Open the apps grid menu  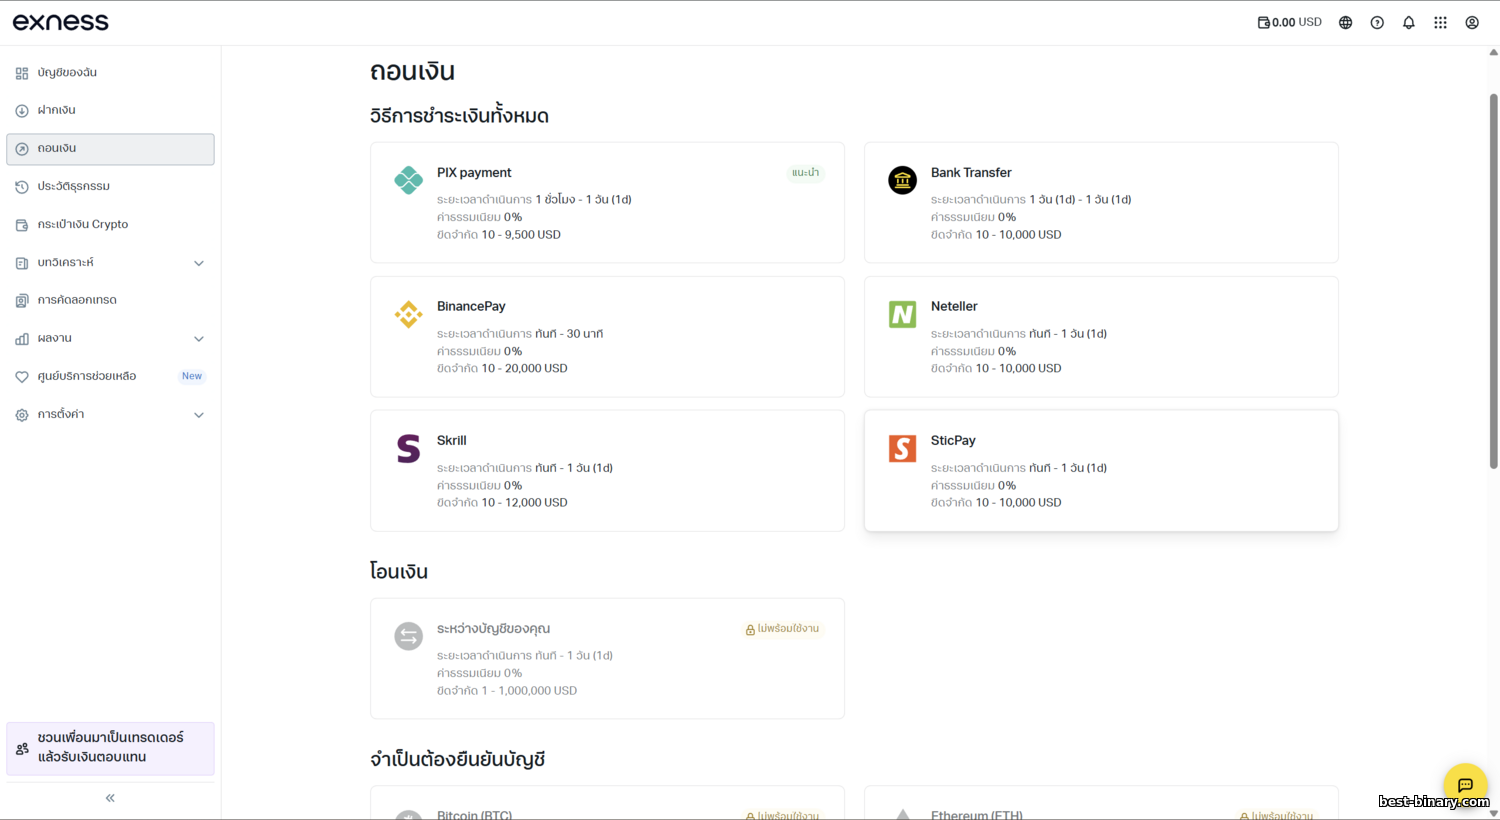pyautogui.click(x=1440, y=23)
